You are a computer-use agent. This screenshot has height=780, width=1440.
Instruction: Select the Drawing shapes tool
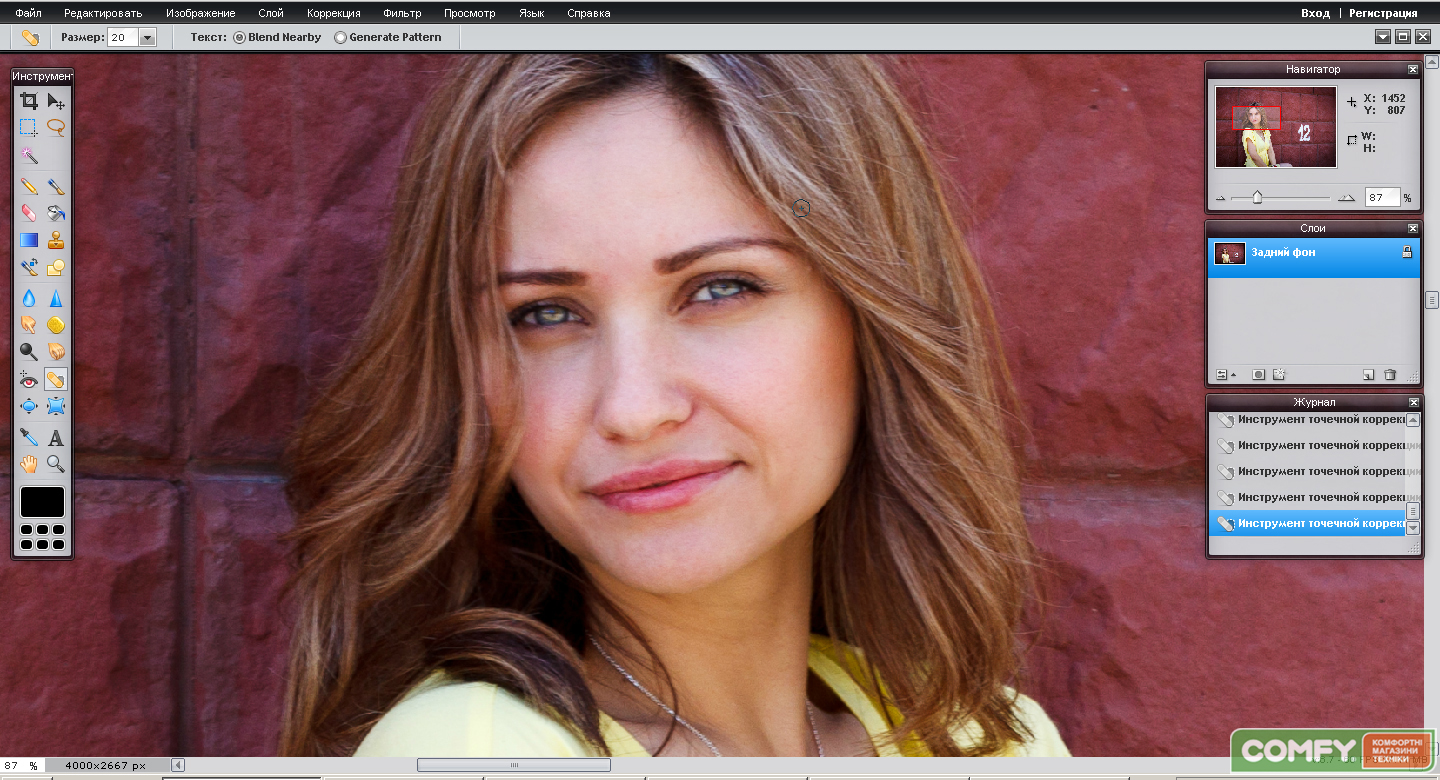click(x=56, y=268)
